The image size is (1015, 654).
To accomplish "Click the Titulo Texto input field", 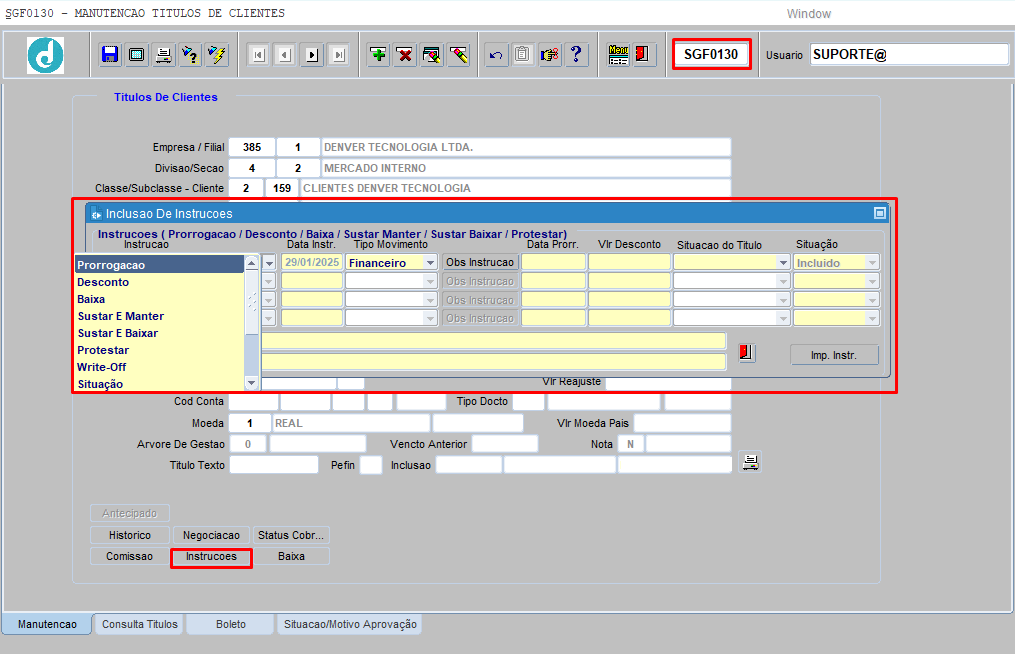I will tap(274, 465).
